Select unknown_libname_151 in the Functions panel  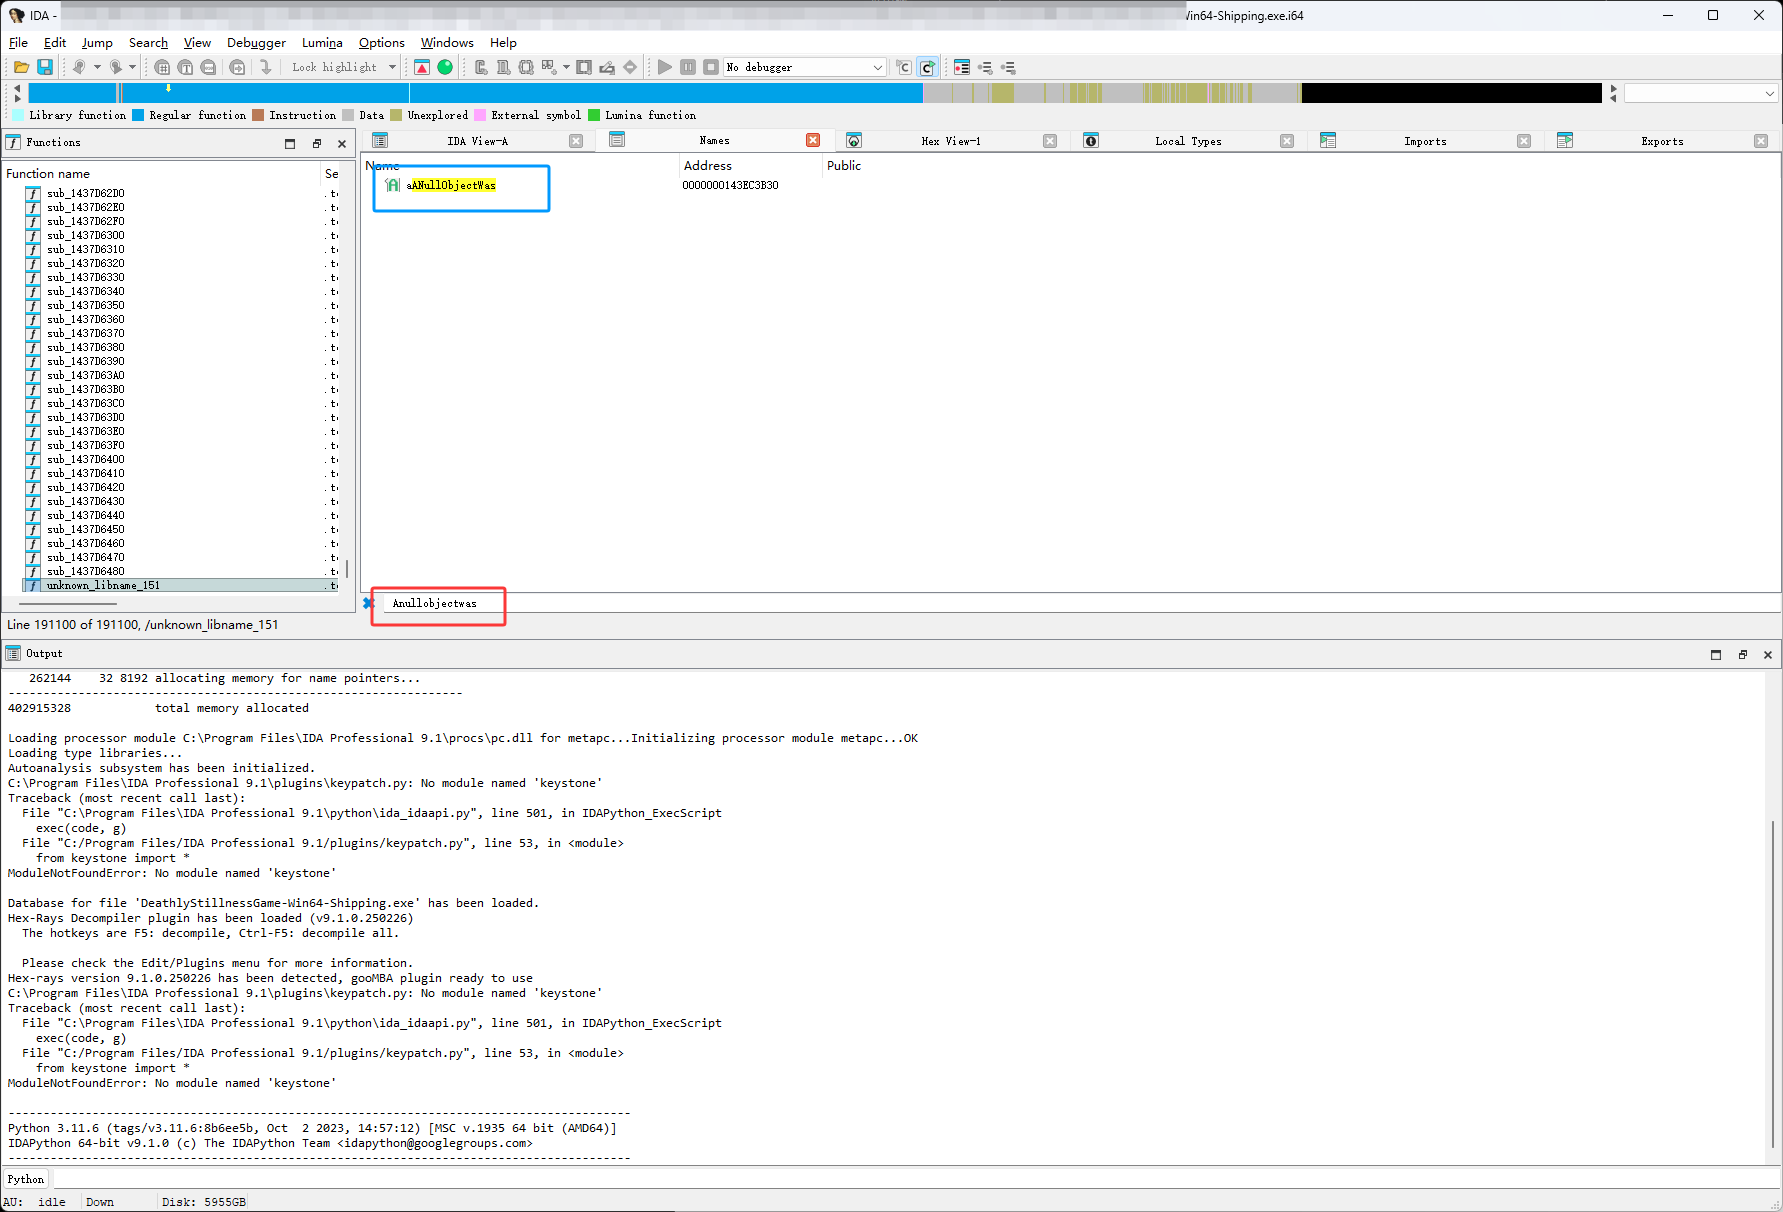click(x=102, y=585)
